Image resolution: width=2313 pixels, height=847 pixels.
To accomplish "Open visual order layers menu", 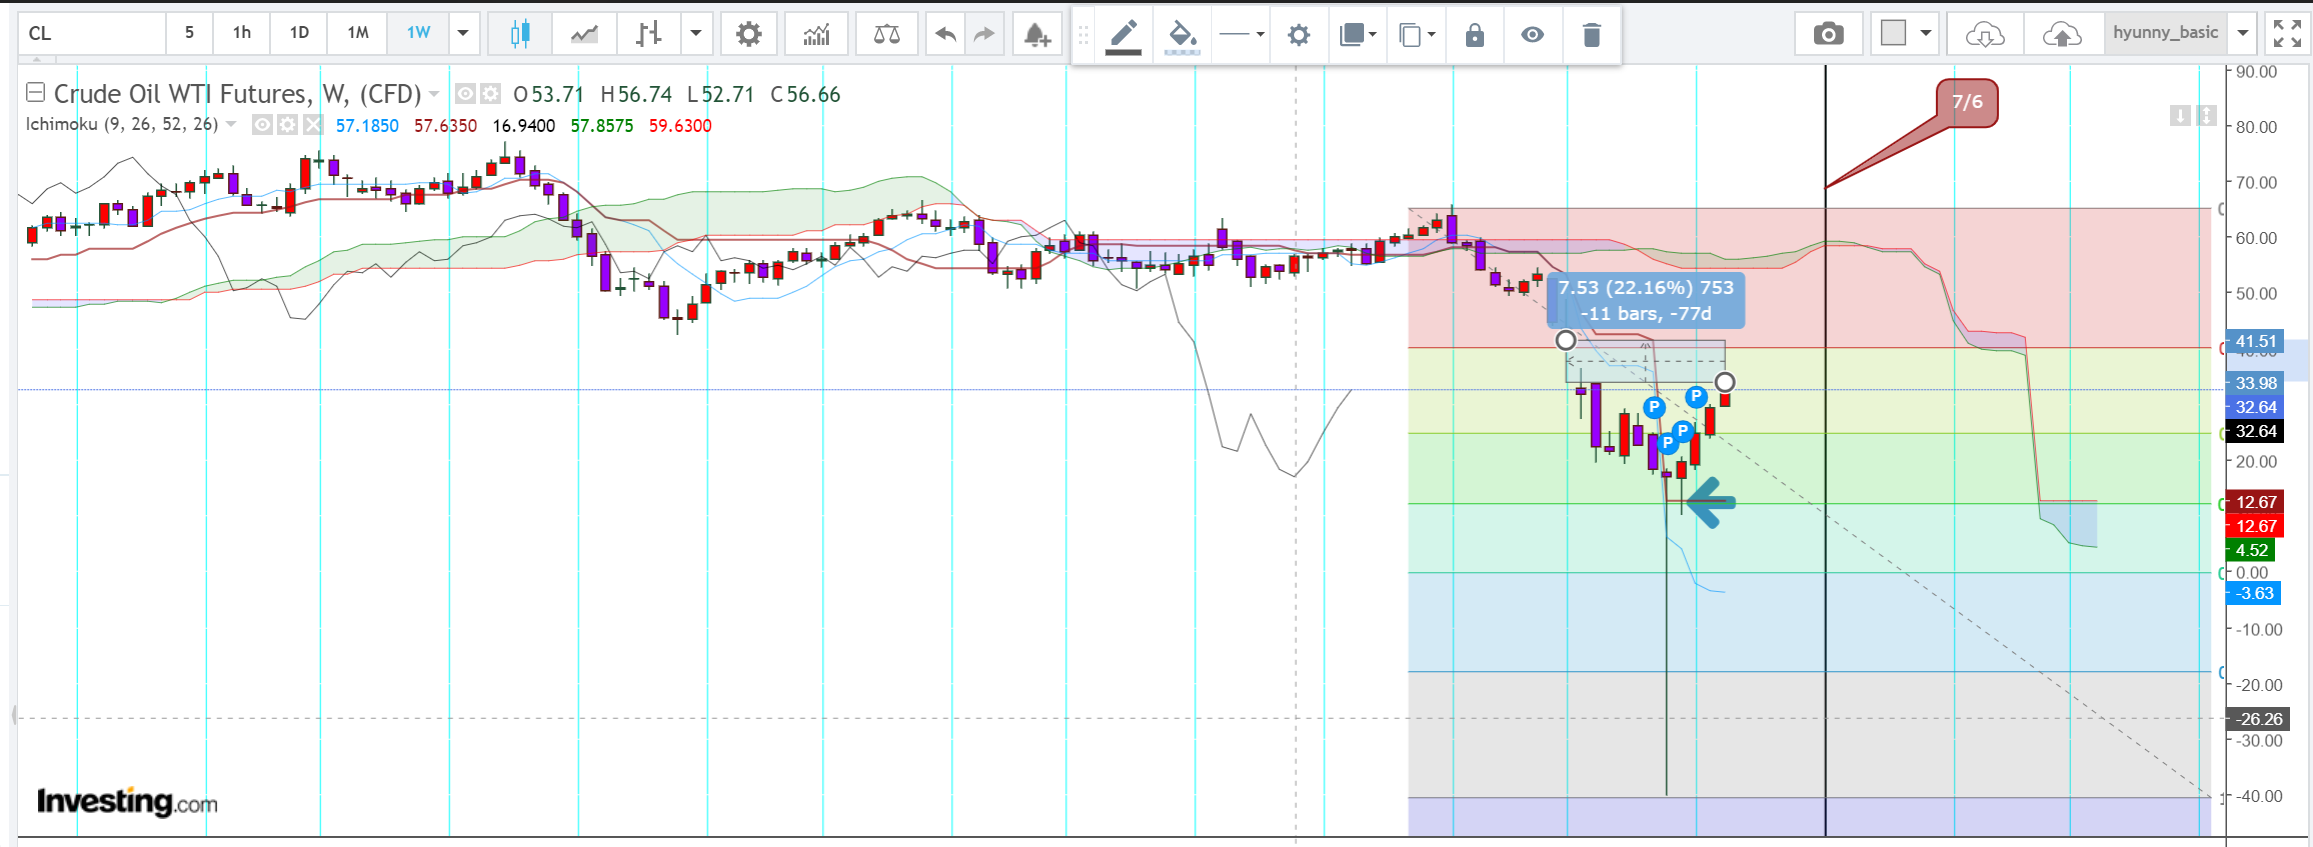I will 1357,35.
